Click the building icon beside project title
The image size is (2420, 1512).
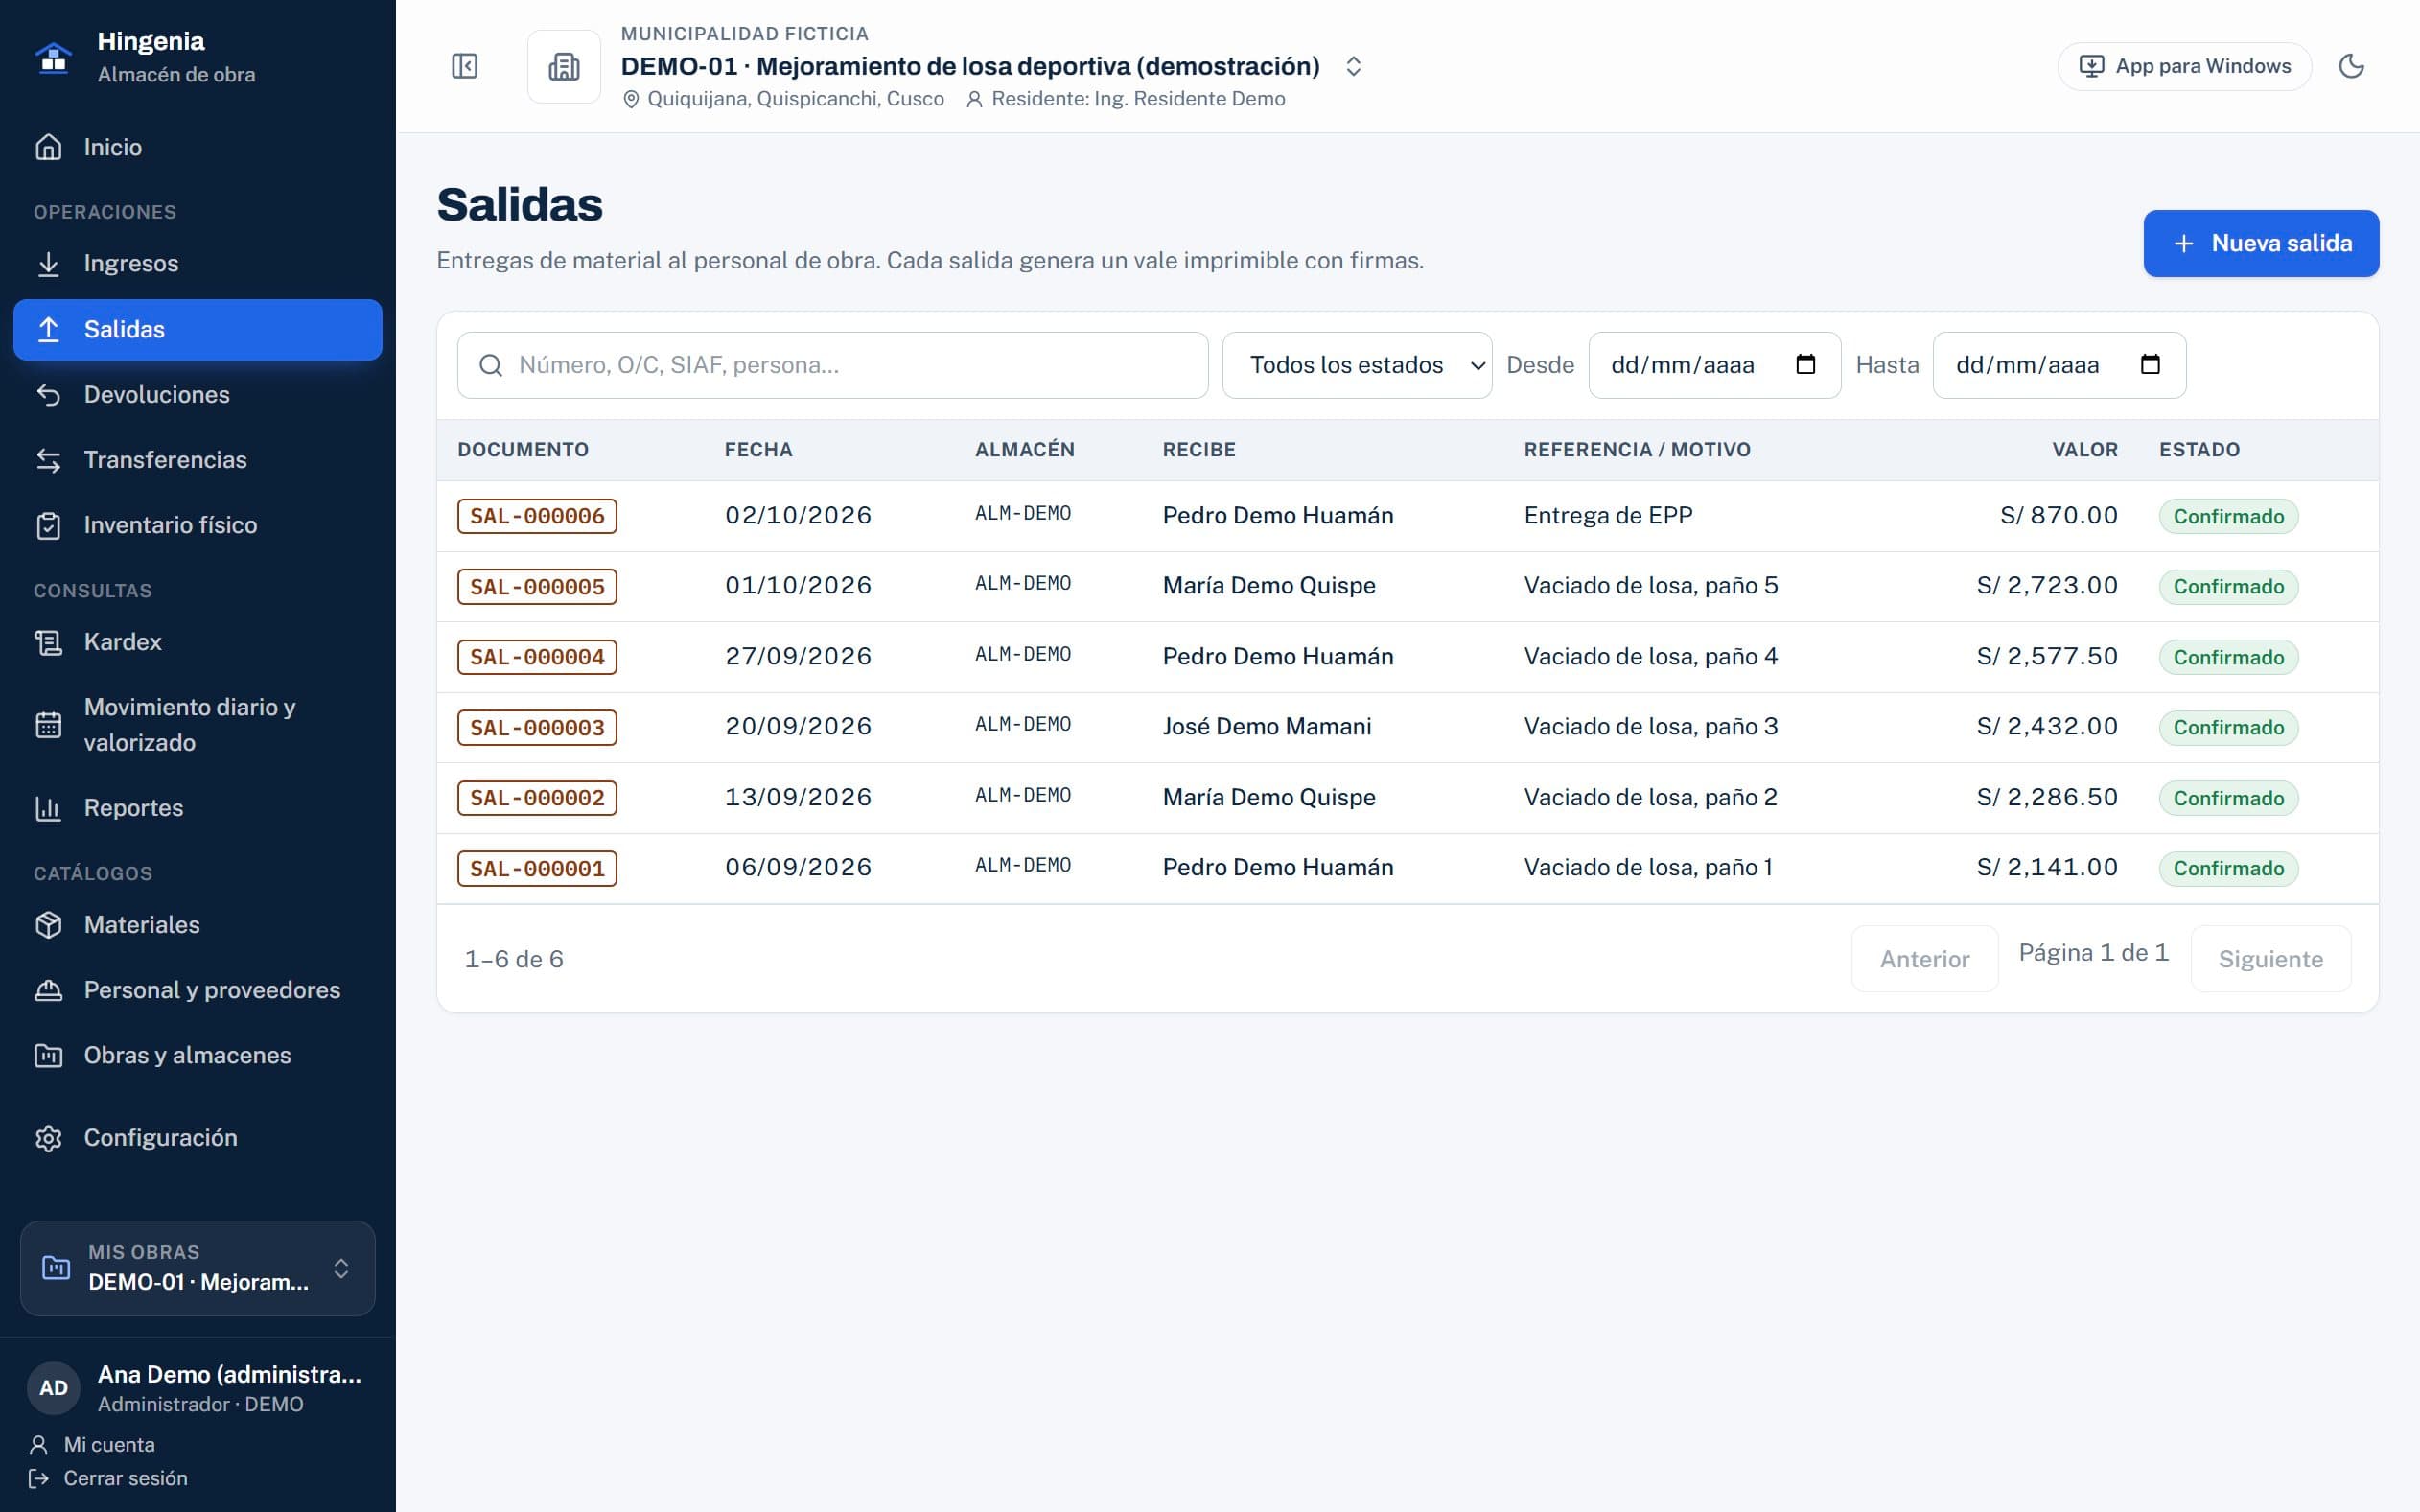[564, 67]
